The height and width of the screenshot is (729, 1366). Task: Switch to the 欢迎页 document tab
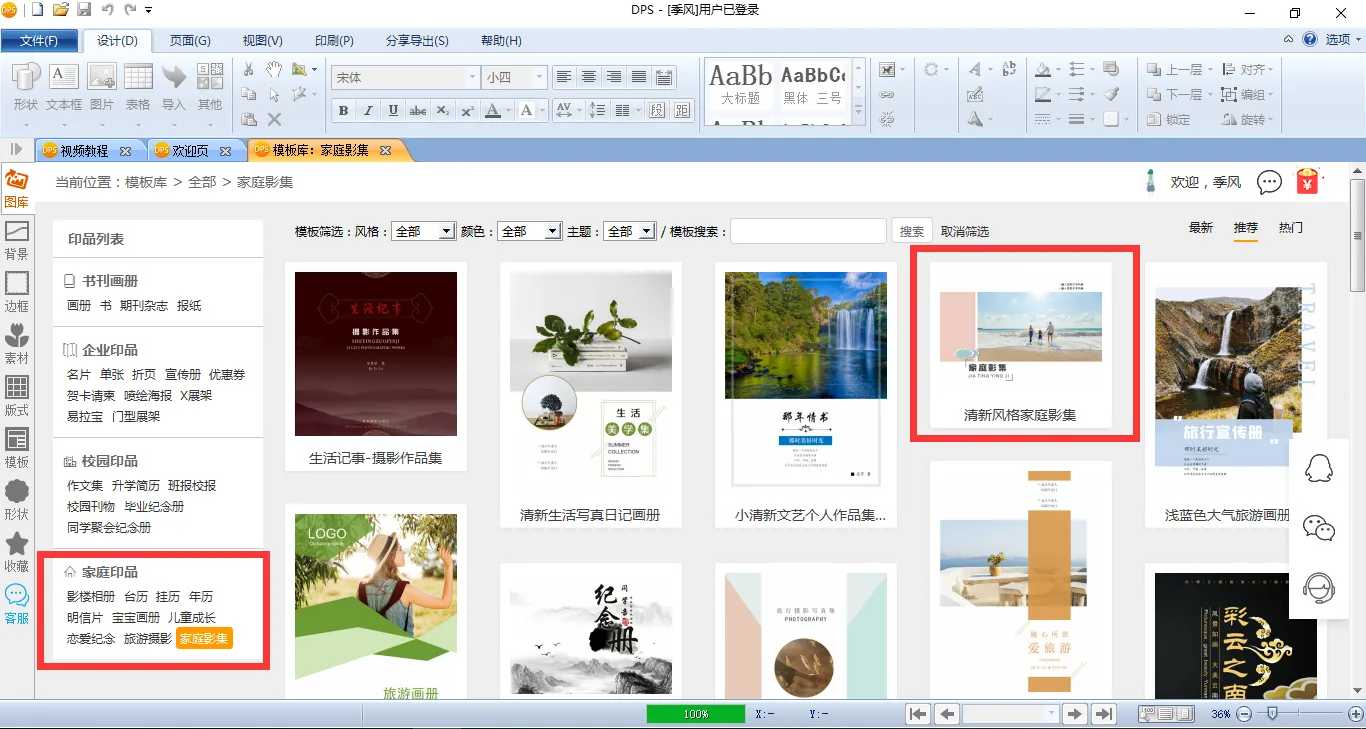click(190, 151)
